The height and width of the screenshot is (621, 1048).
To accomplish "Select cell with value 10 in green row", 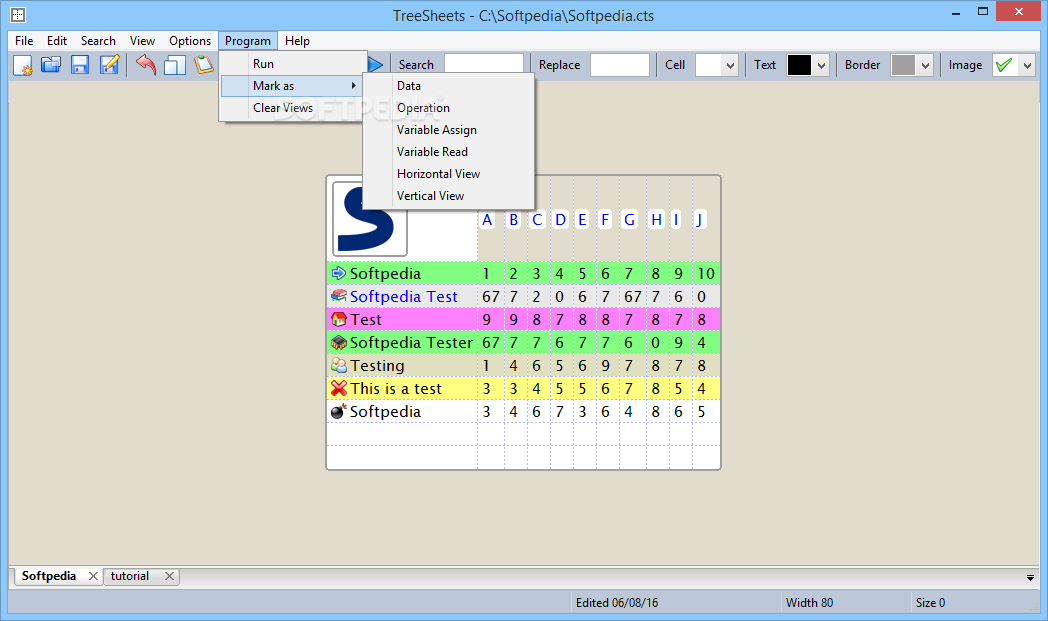I will pyautogui.click(x=706, y=273).
